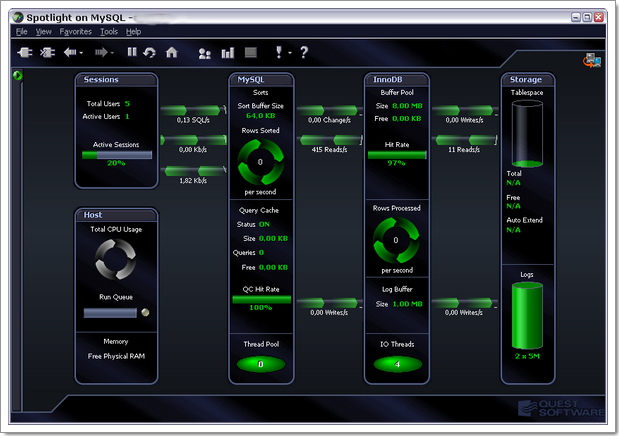Click the Storage panel header
Screen dimensions: 619x436
point(528,80)
